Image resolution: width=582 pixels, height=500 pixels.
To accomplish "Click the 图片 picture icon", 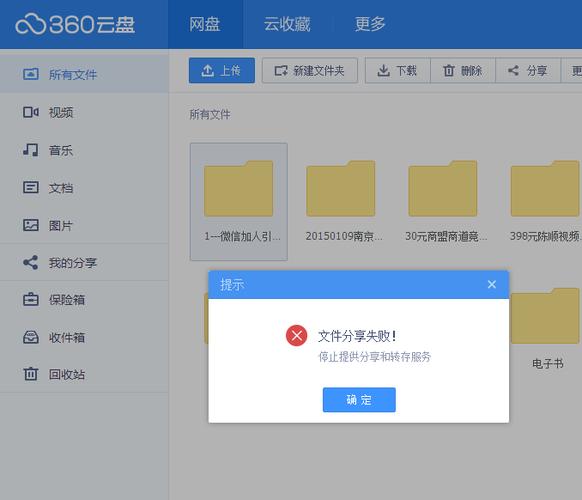I will tap(30, 225).
